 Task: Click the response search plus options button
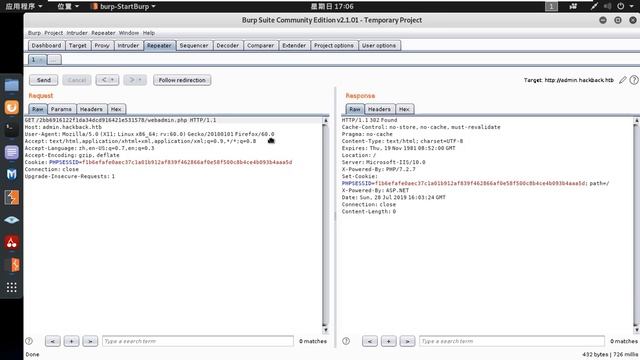pyautogui.click(x=389, y=341)
